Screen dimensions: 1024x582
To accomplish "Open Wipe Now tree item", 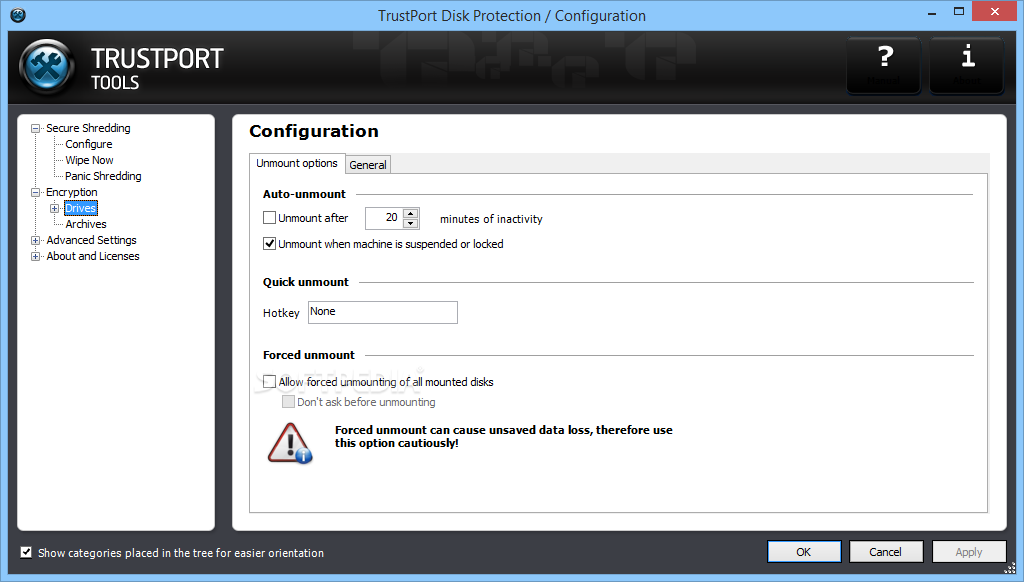I will [x=89, y=160].
